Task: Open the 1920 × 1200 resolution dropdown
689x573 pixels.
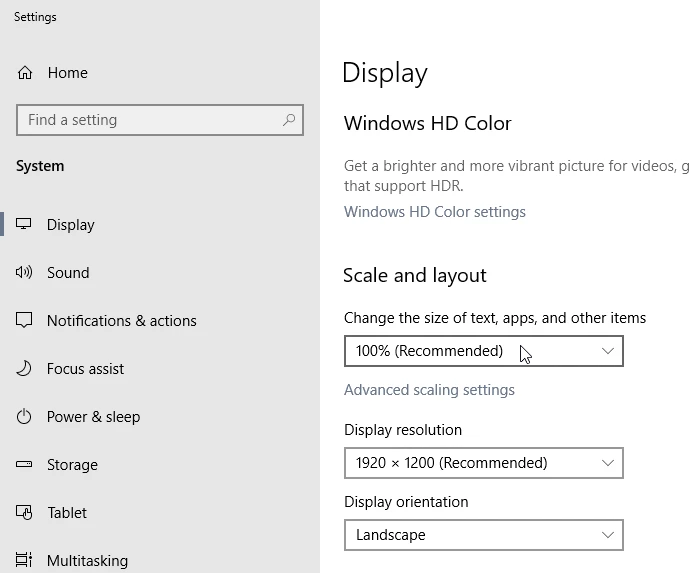Action: [x=484, y=463]
